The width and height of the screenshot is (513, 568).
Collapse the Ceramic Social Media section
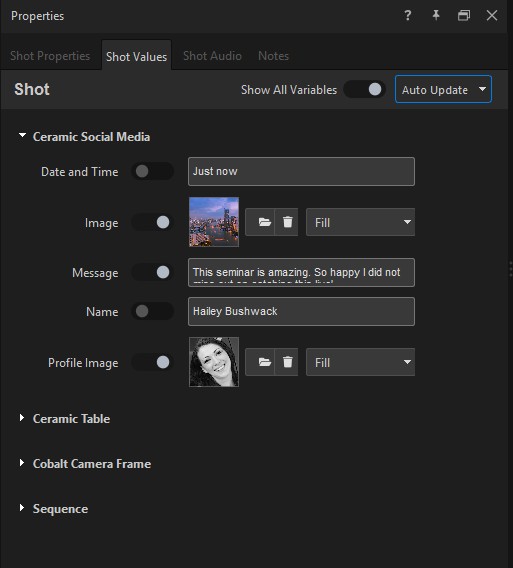pos(22,135)
